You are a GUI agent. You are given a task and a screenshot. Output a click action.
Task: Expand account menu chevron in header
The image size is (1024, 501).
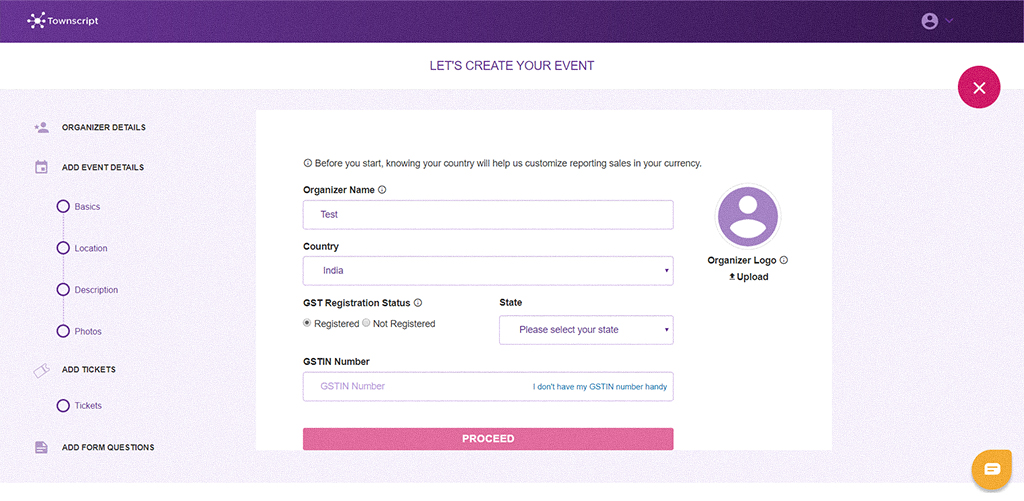949,20
